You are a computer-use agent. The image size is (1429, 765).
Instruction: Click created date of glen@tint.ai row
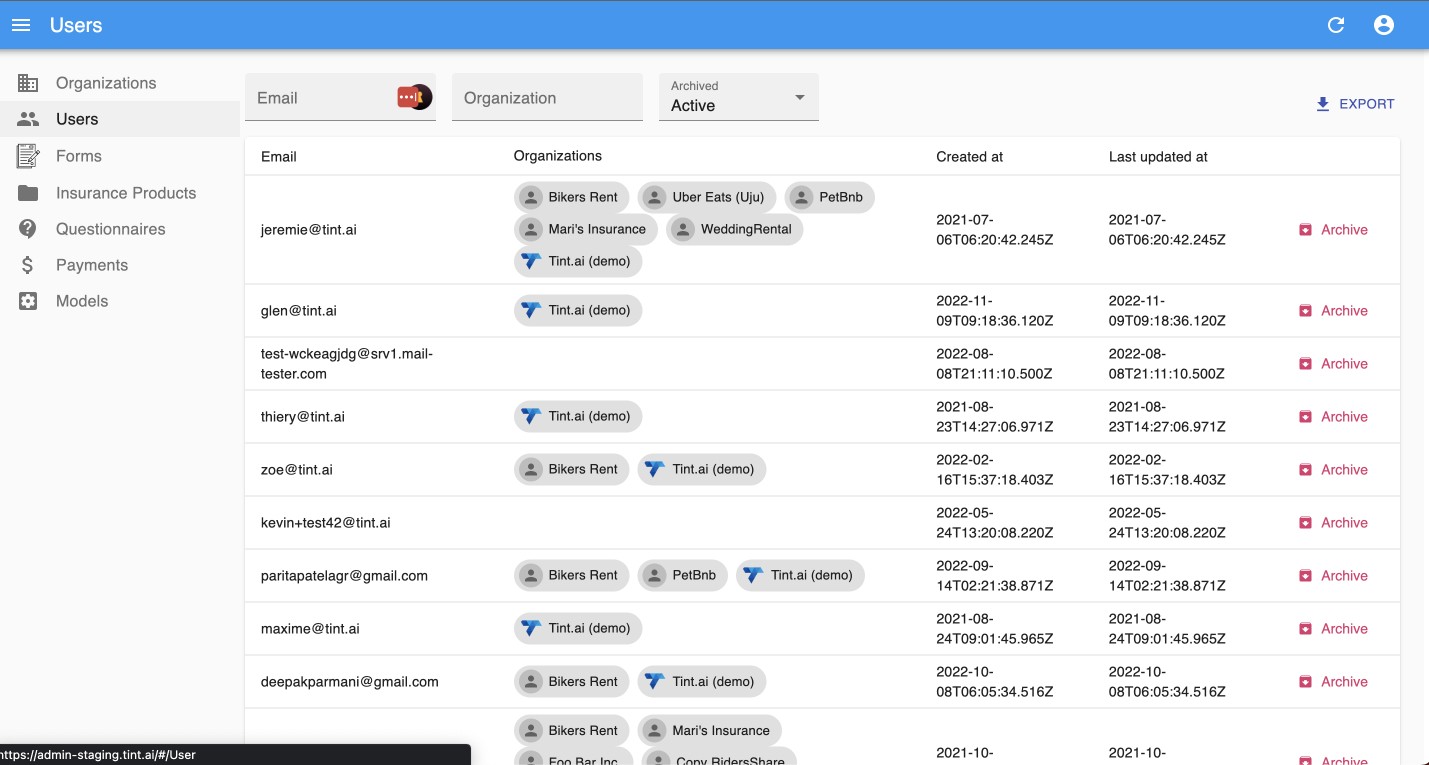[995, 311]
